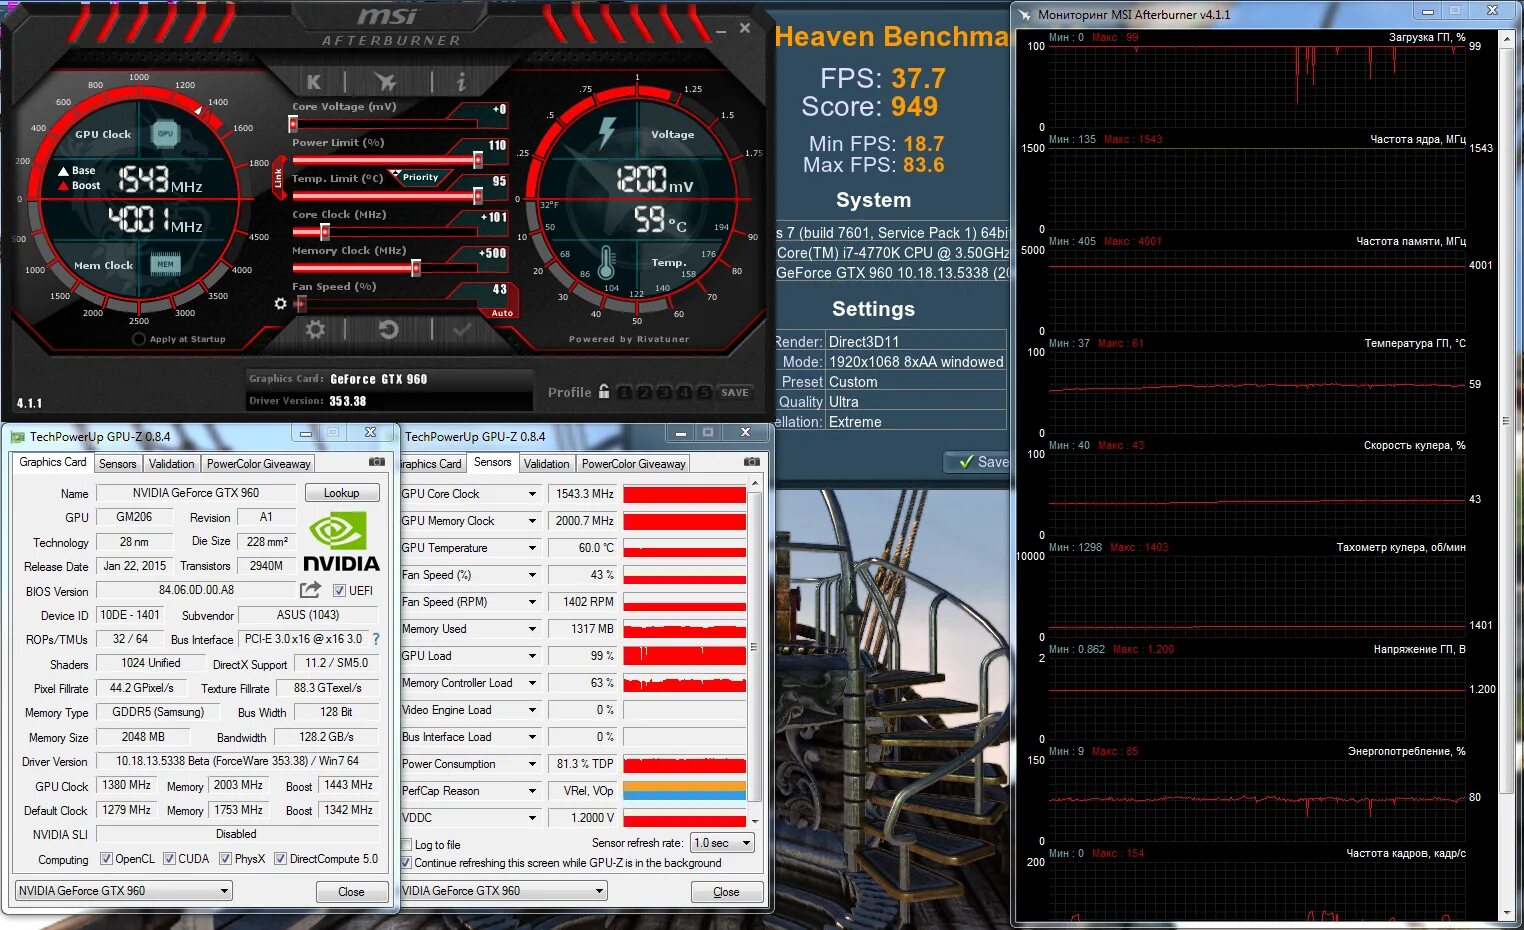The width and height of the screenshot is (1524, 930).
Task: Select profile slot 1 in Afterburner
Action: [625, 392]
